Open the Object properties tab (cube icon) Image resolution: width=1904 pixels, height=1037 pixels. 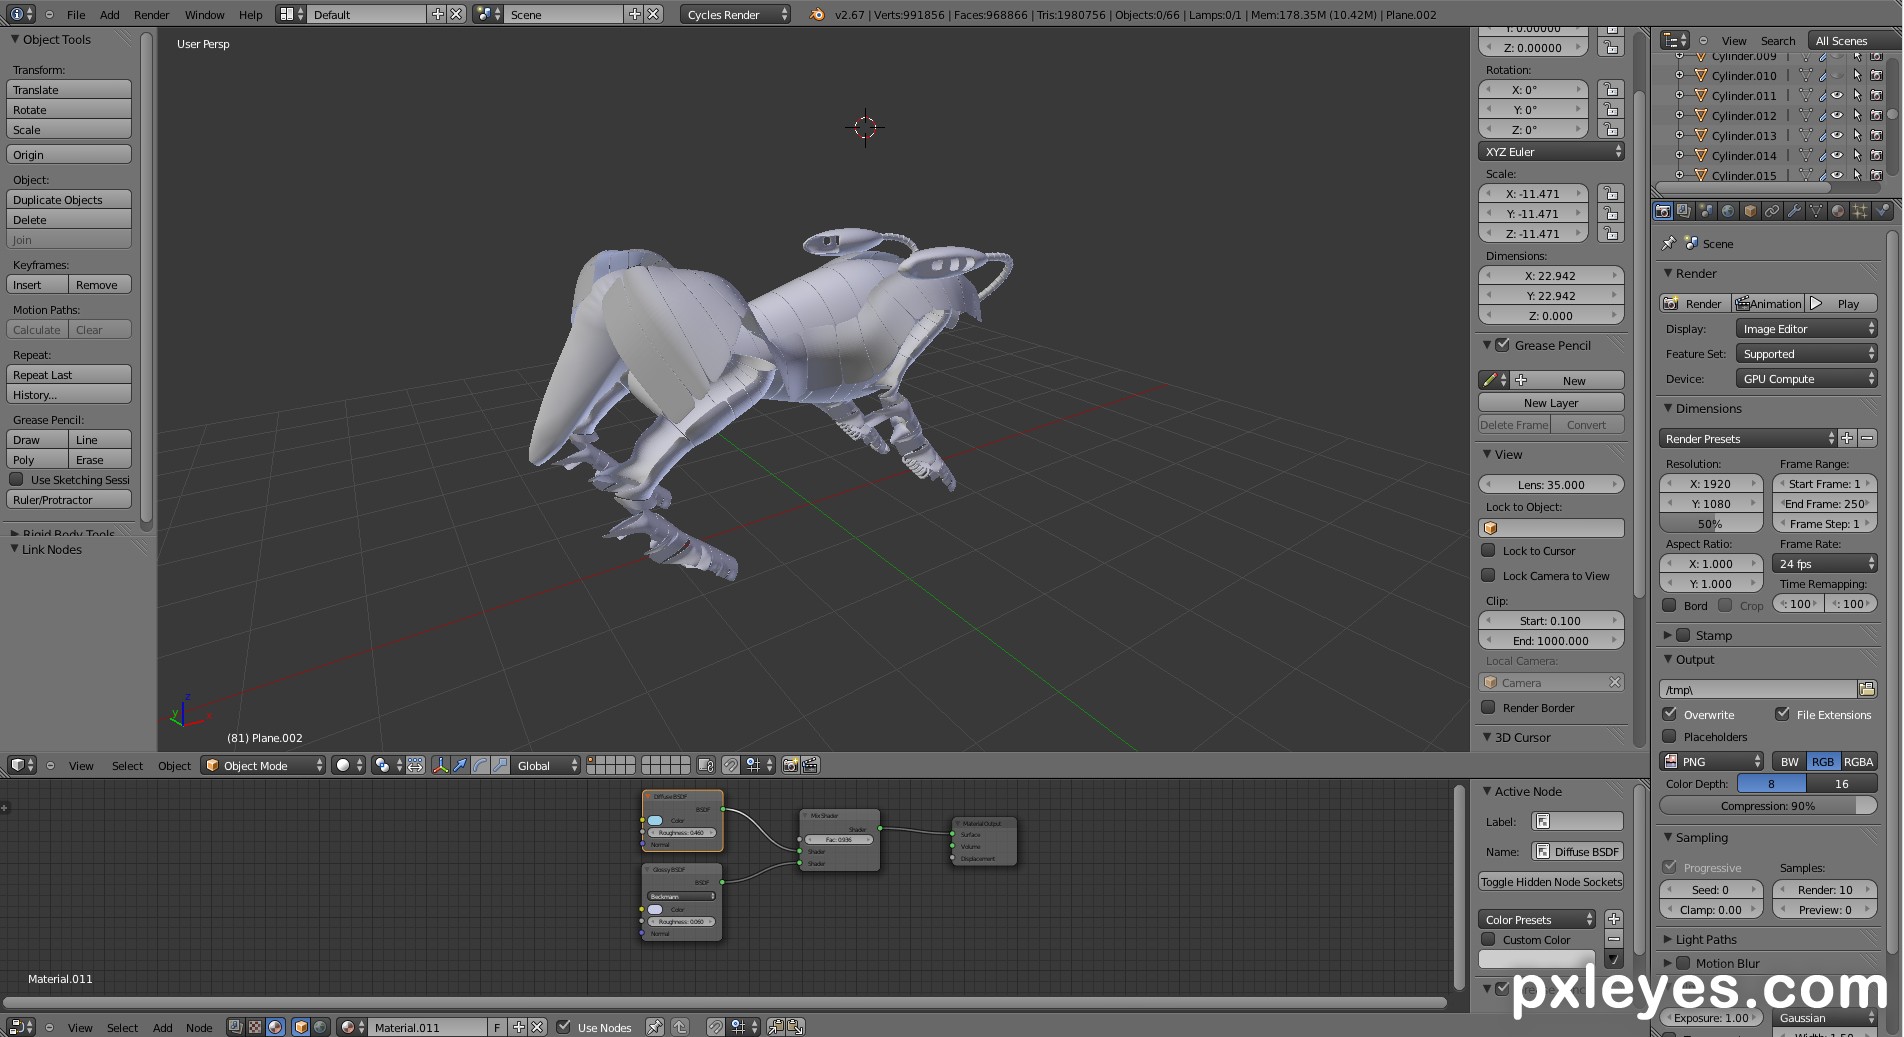pyautogui.click(x=1750, y=211)
